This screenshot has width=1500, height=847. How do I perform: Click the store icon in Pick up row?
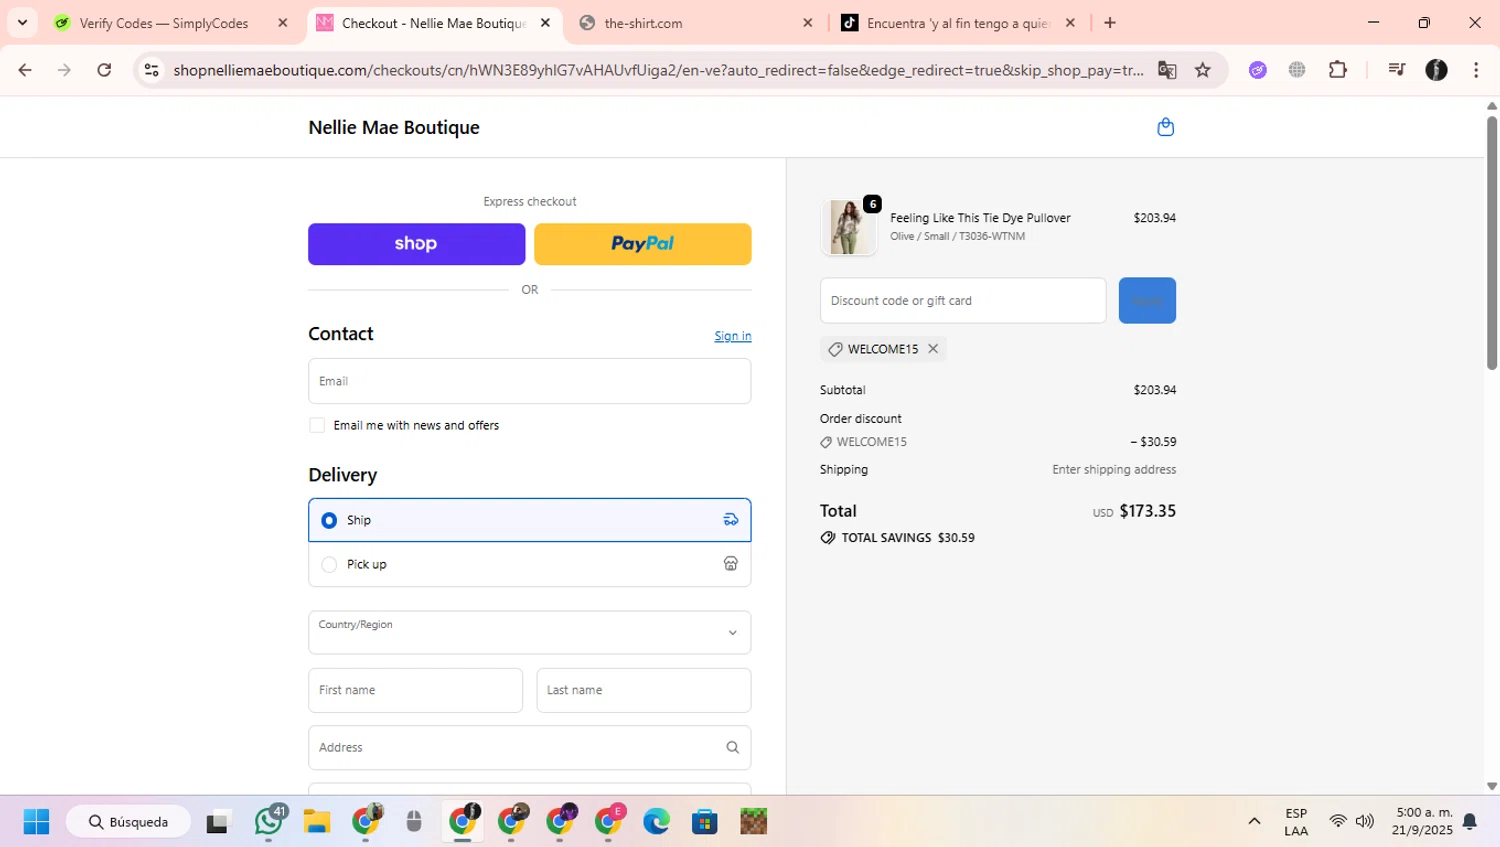(731, 564)
